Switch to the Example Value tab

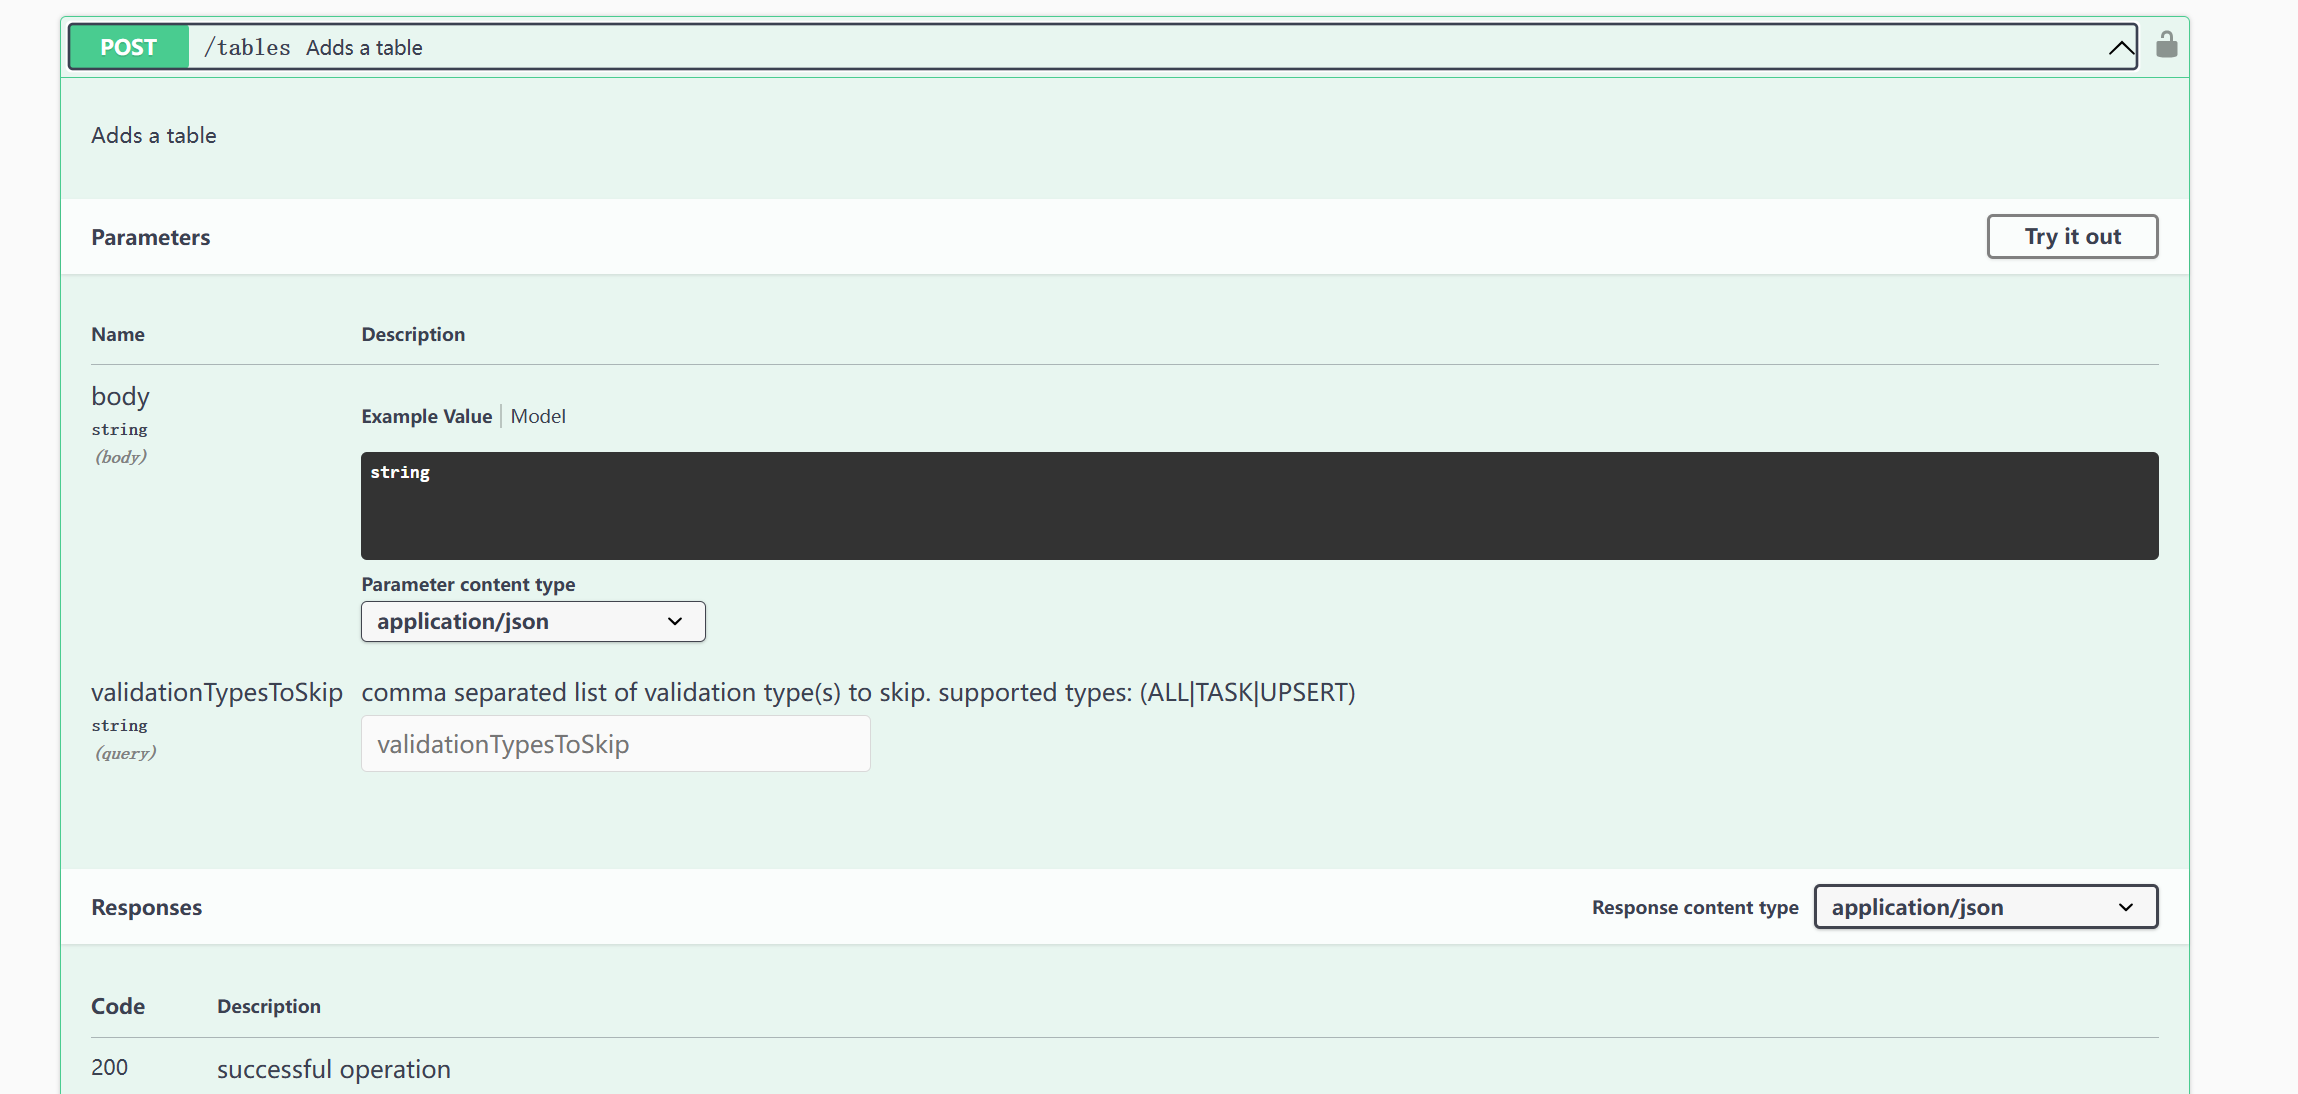pyautogui.click(x=426, y=416)
